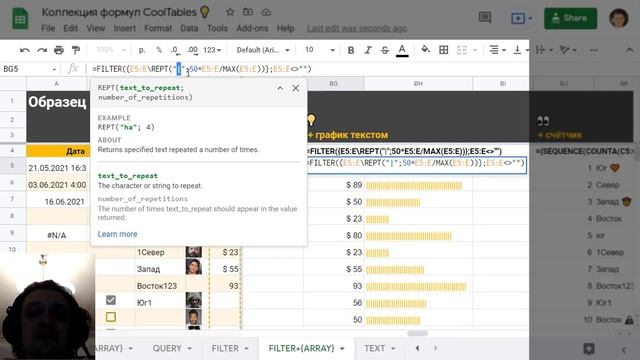Open the vertical align options
The image size is (640, 360).
(x=521, y=50)
